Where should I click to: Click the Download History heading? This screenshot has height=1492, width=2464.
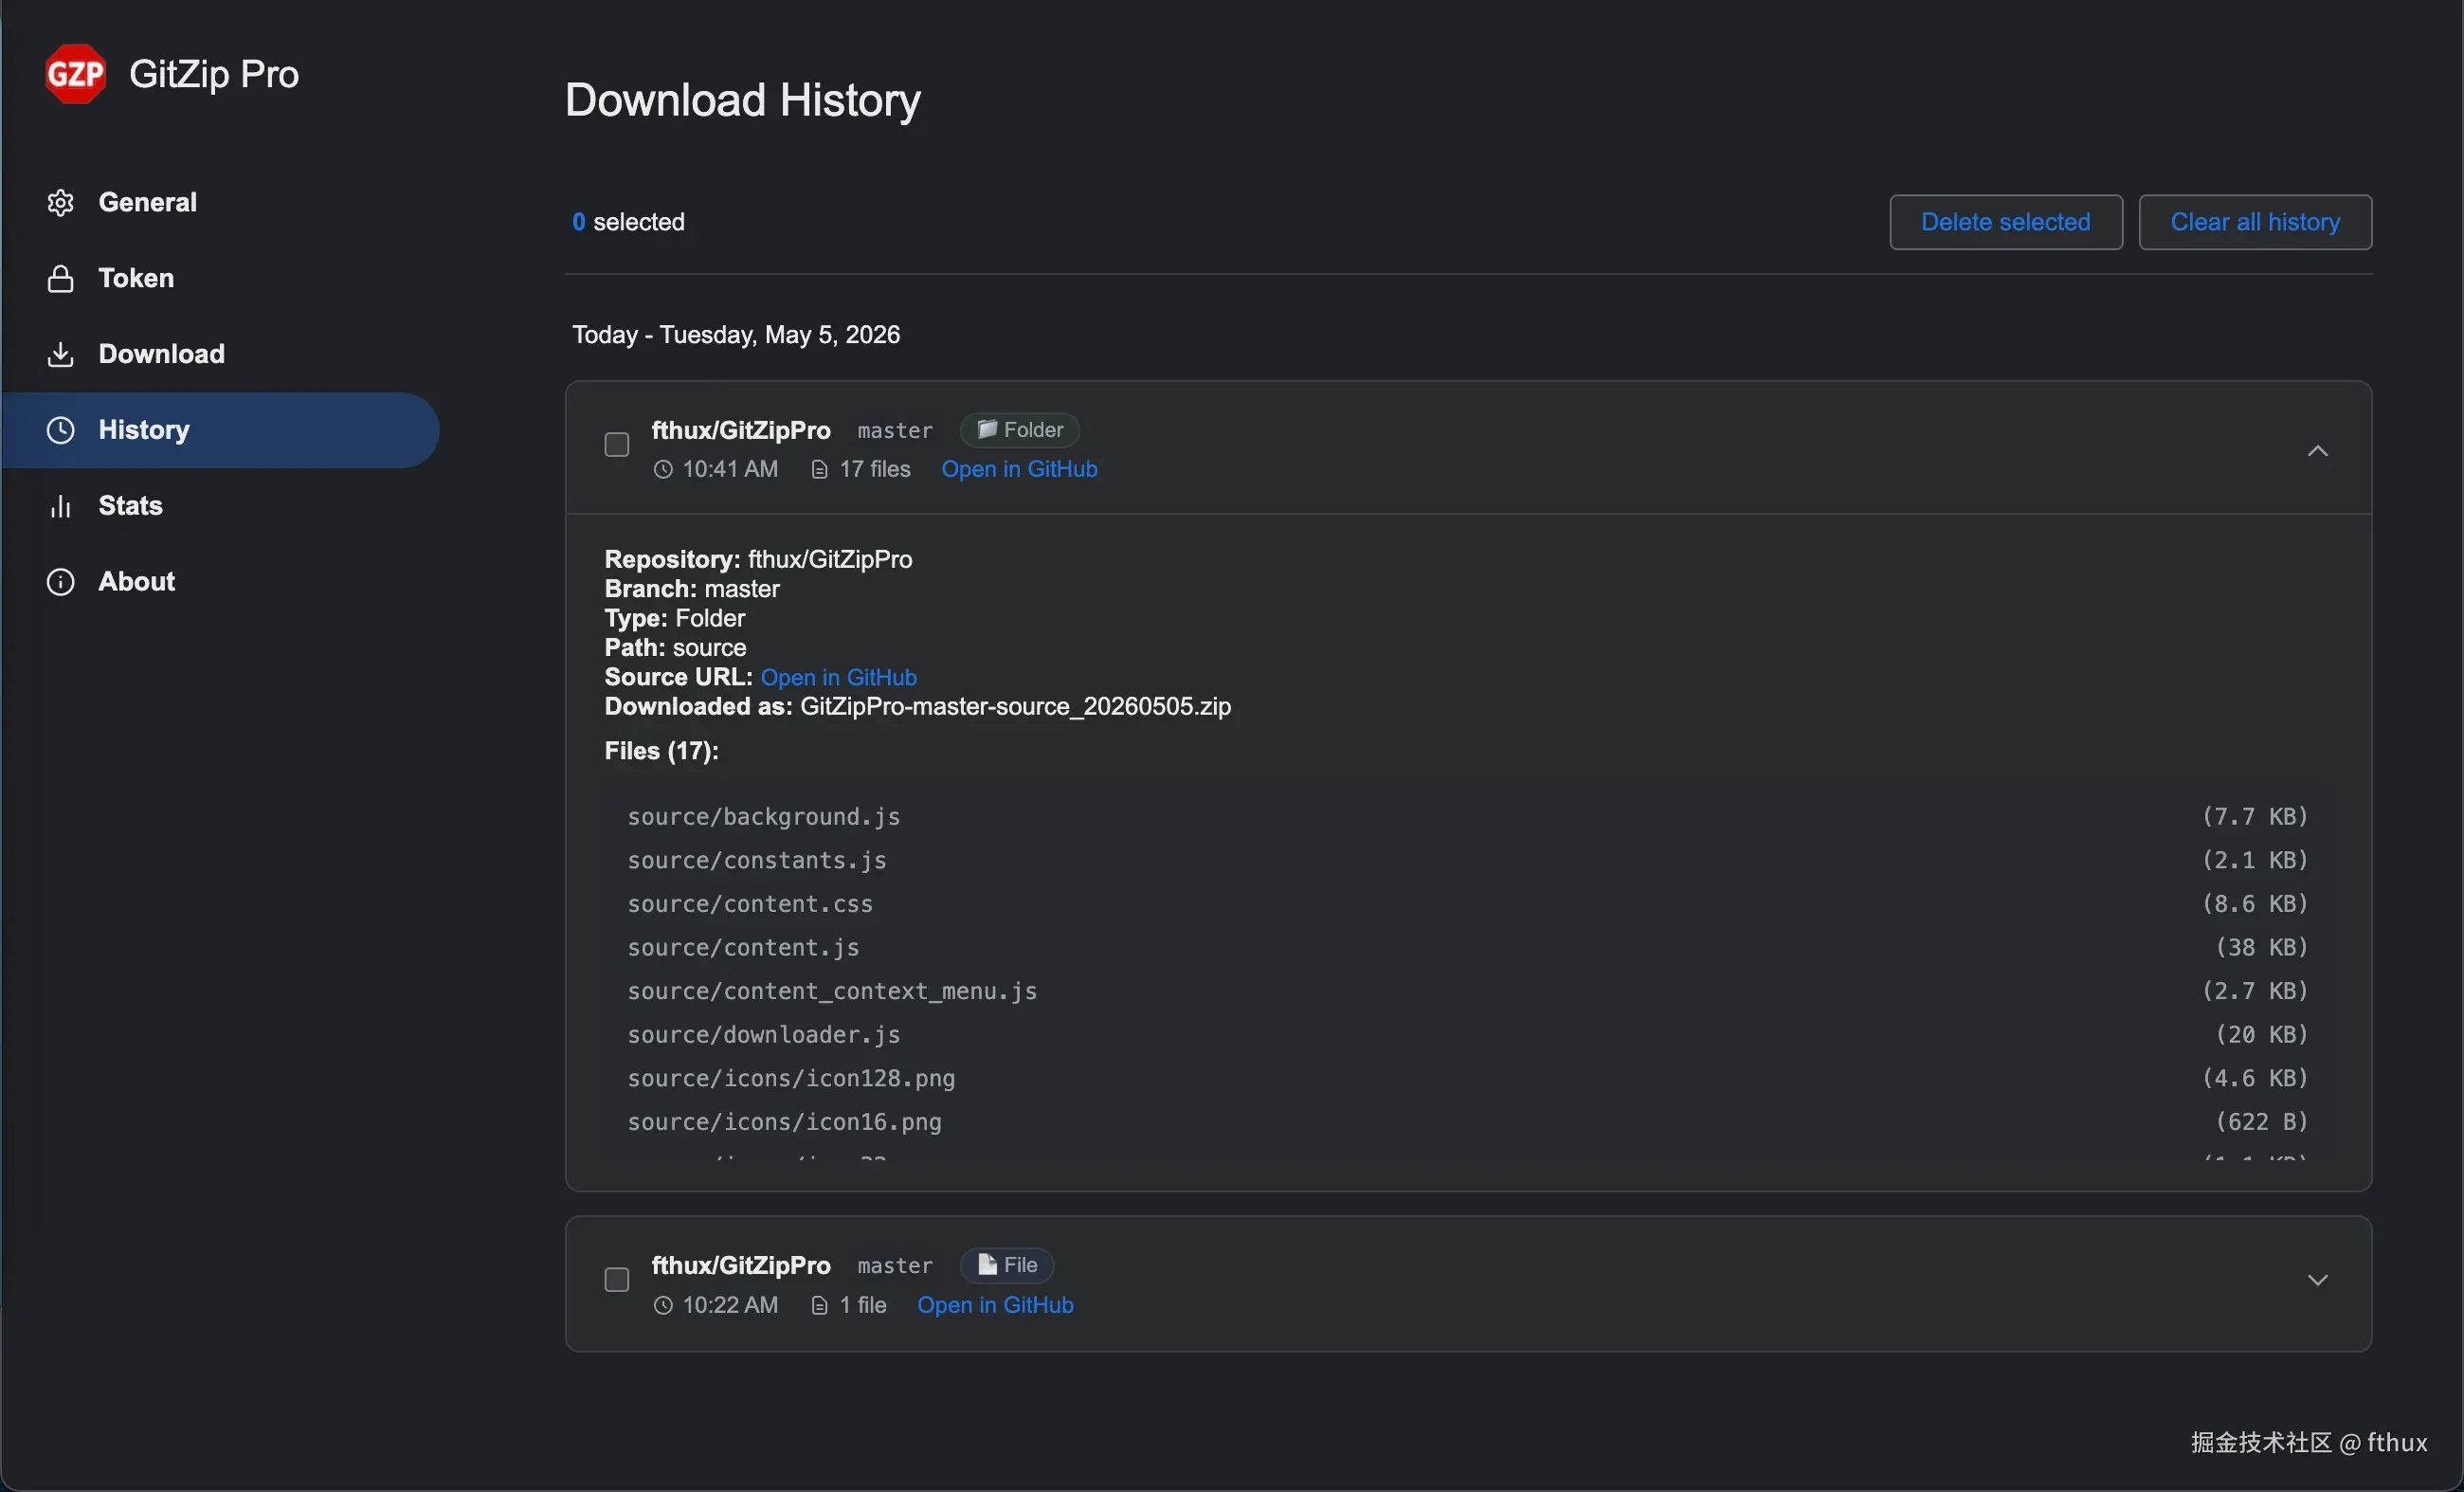(x=743, y=100)
